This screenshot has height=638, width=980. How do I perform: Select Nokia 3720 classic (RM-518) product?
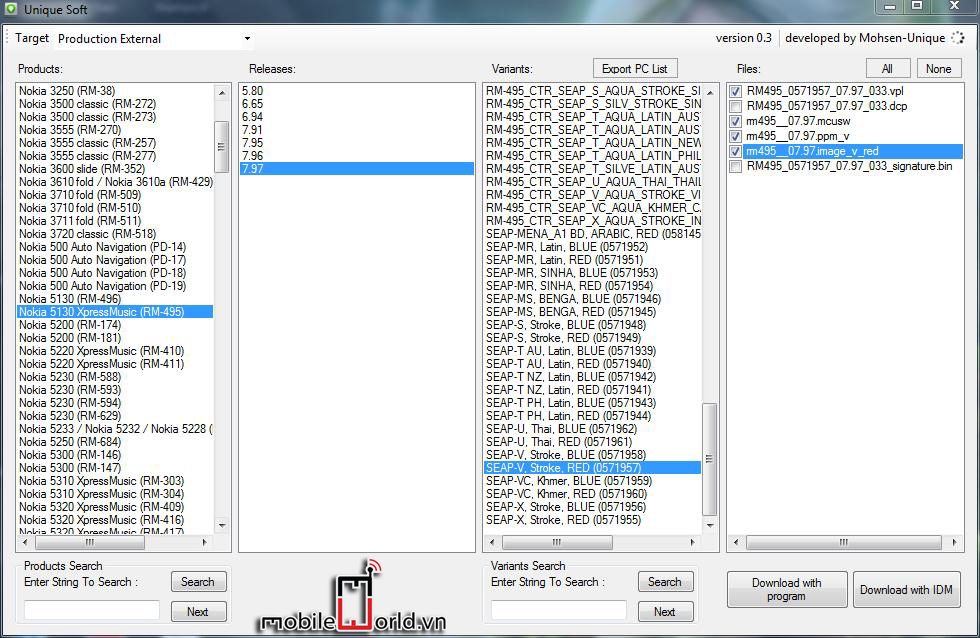click(x=115, y=234)
